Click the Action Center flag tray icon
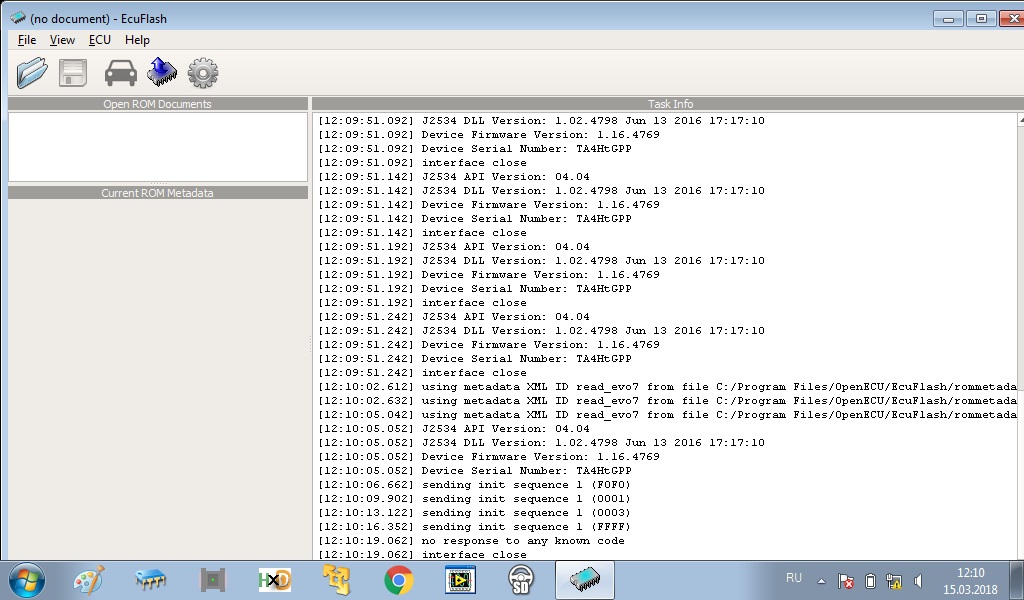This screenshot has width=1024, height=600. tap(846, 580)
